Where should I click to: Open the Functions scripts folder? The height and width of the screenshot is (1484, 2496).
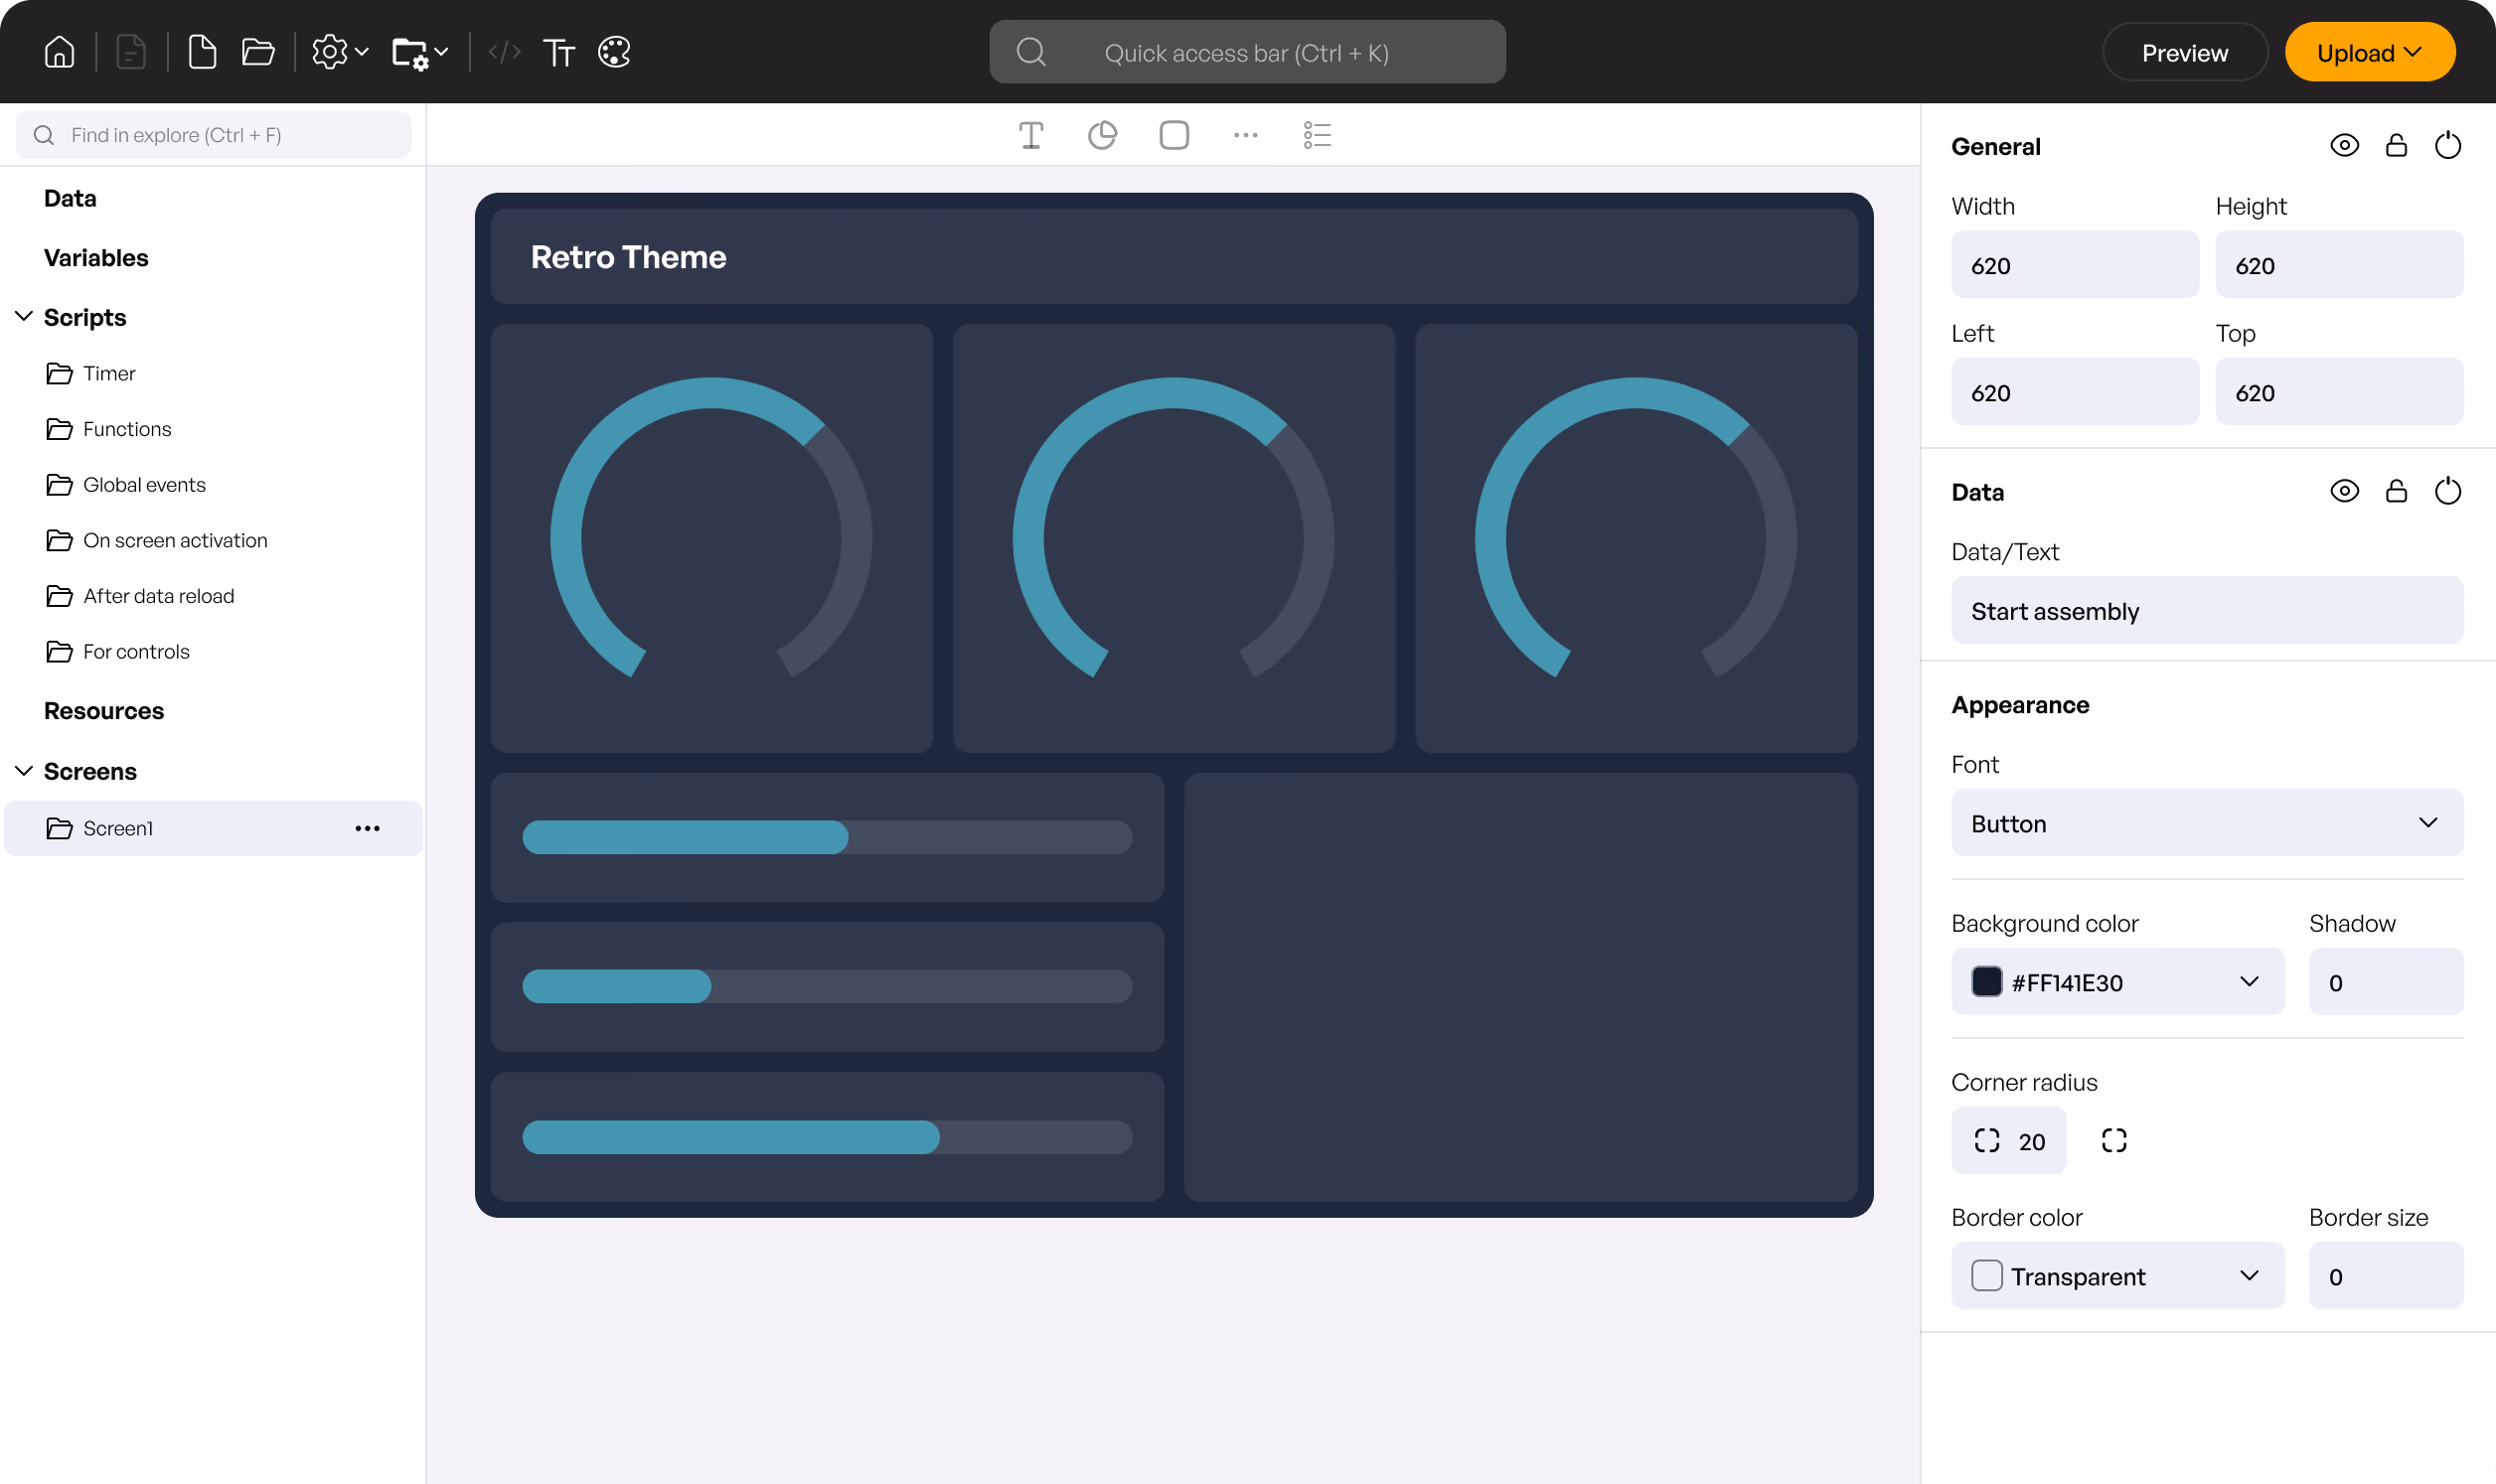[109, 429]
